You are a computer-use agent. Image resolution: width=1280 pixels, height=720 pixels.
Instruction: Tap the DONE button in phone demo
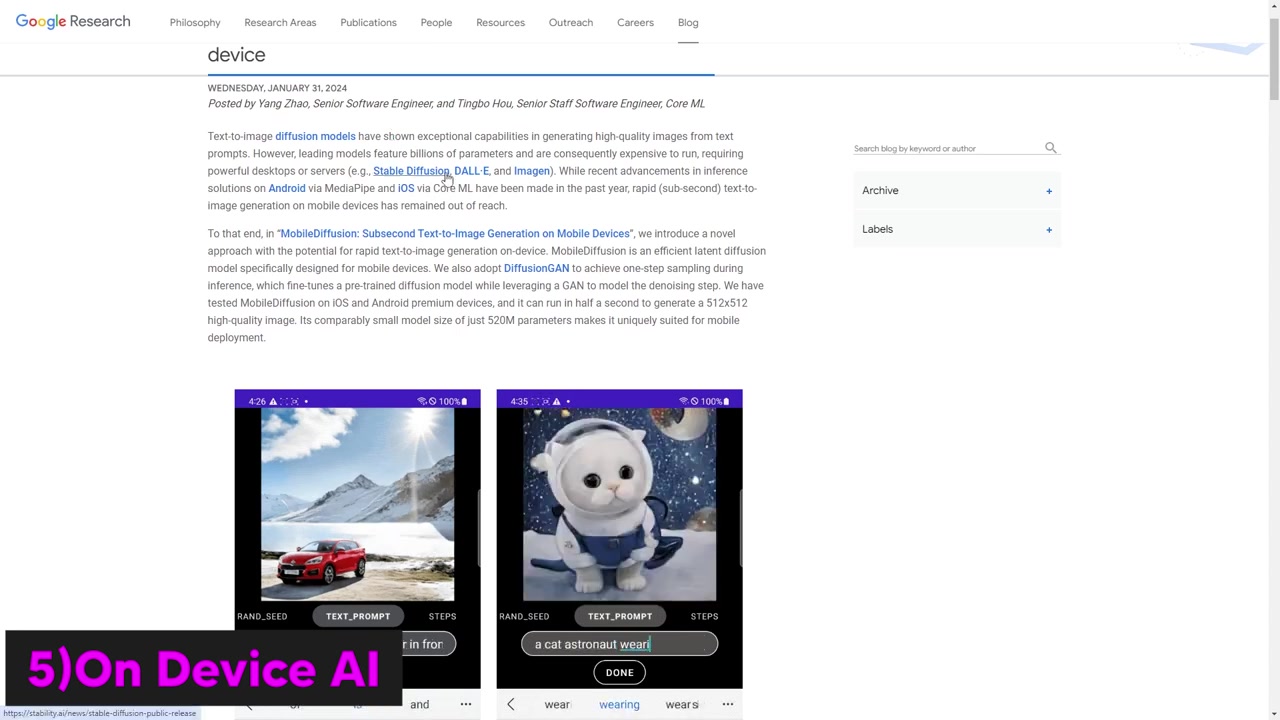(619, 672)
